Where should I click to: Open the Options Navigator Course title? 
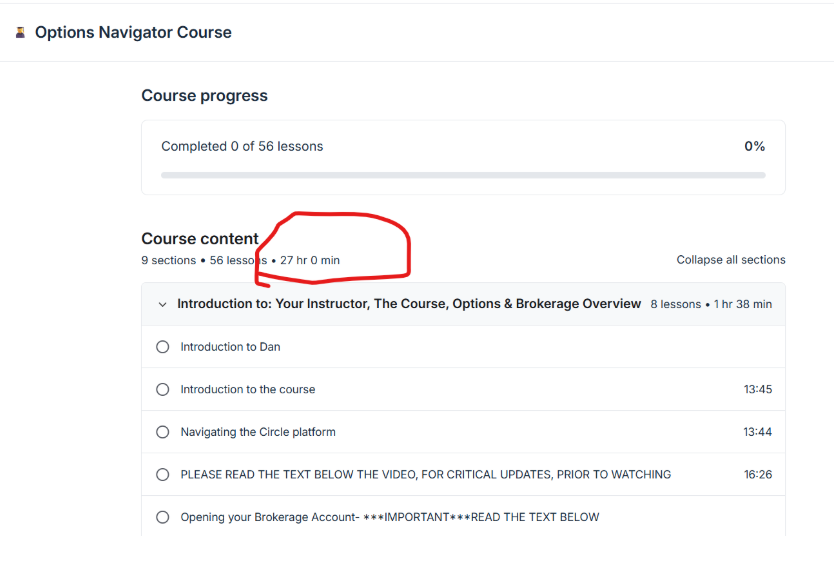[x=133, y=32]
